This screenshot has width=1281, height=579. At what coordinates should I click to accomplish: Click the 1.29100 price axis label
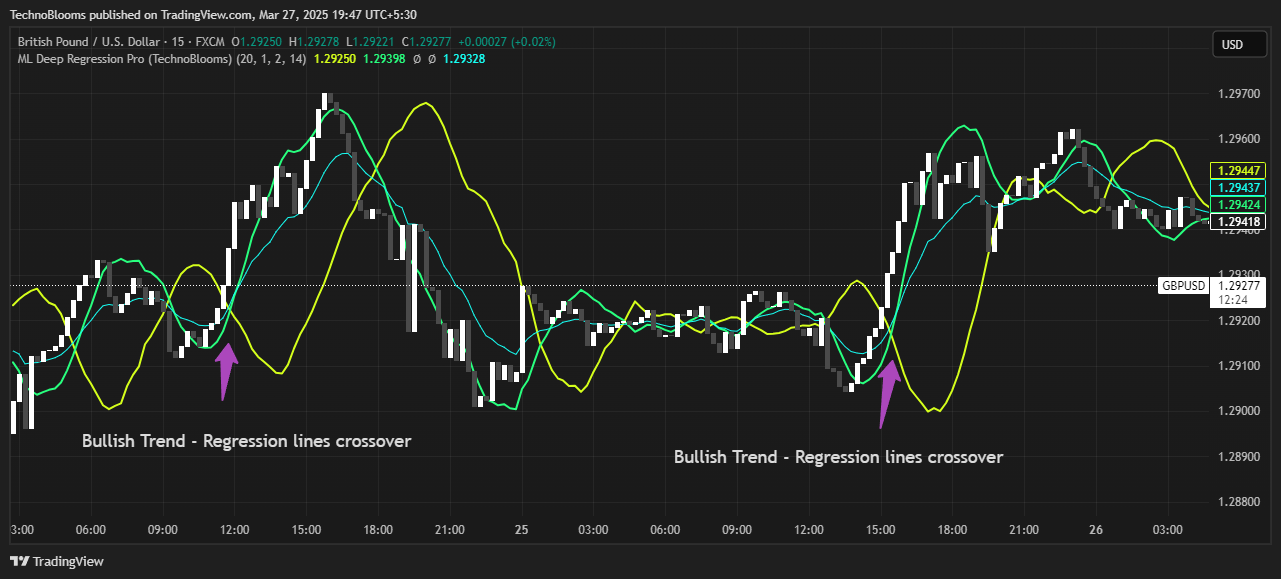pos(1239,366)
